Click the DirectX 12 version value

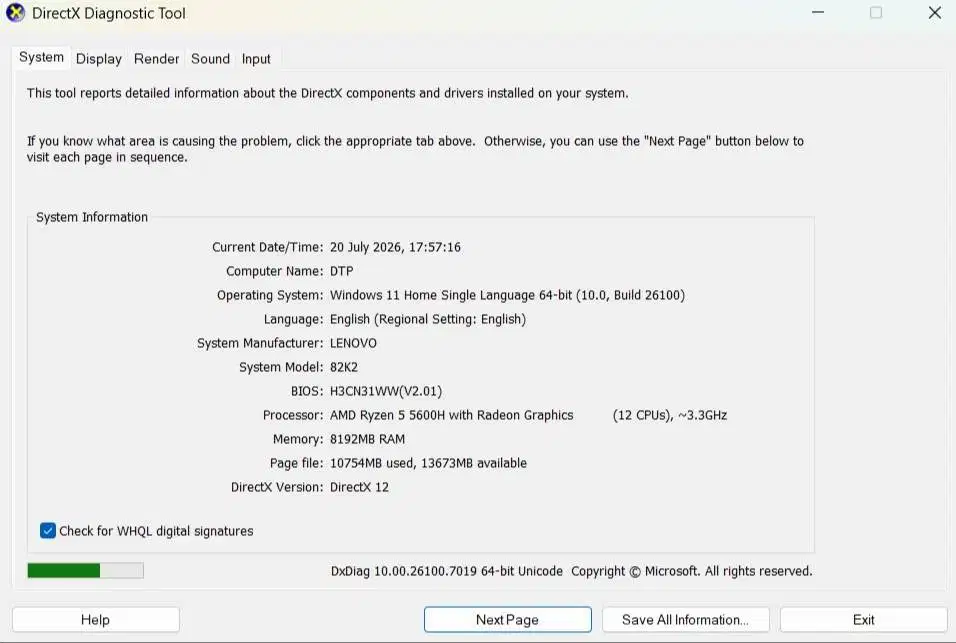[359, 487]
